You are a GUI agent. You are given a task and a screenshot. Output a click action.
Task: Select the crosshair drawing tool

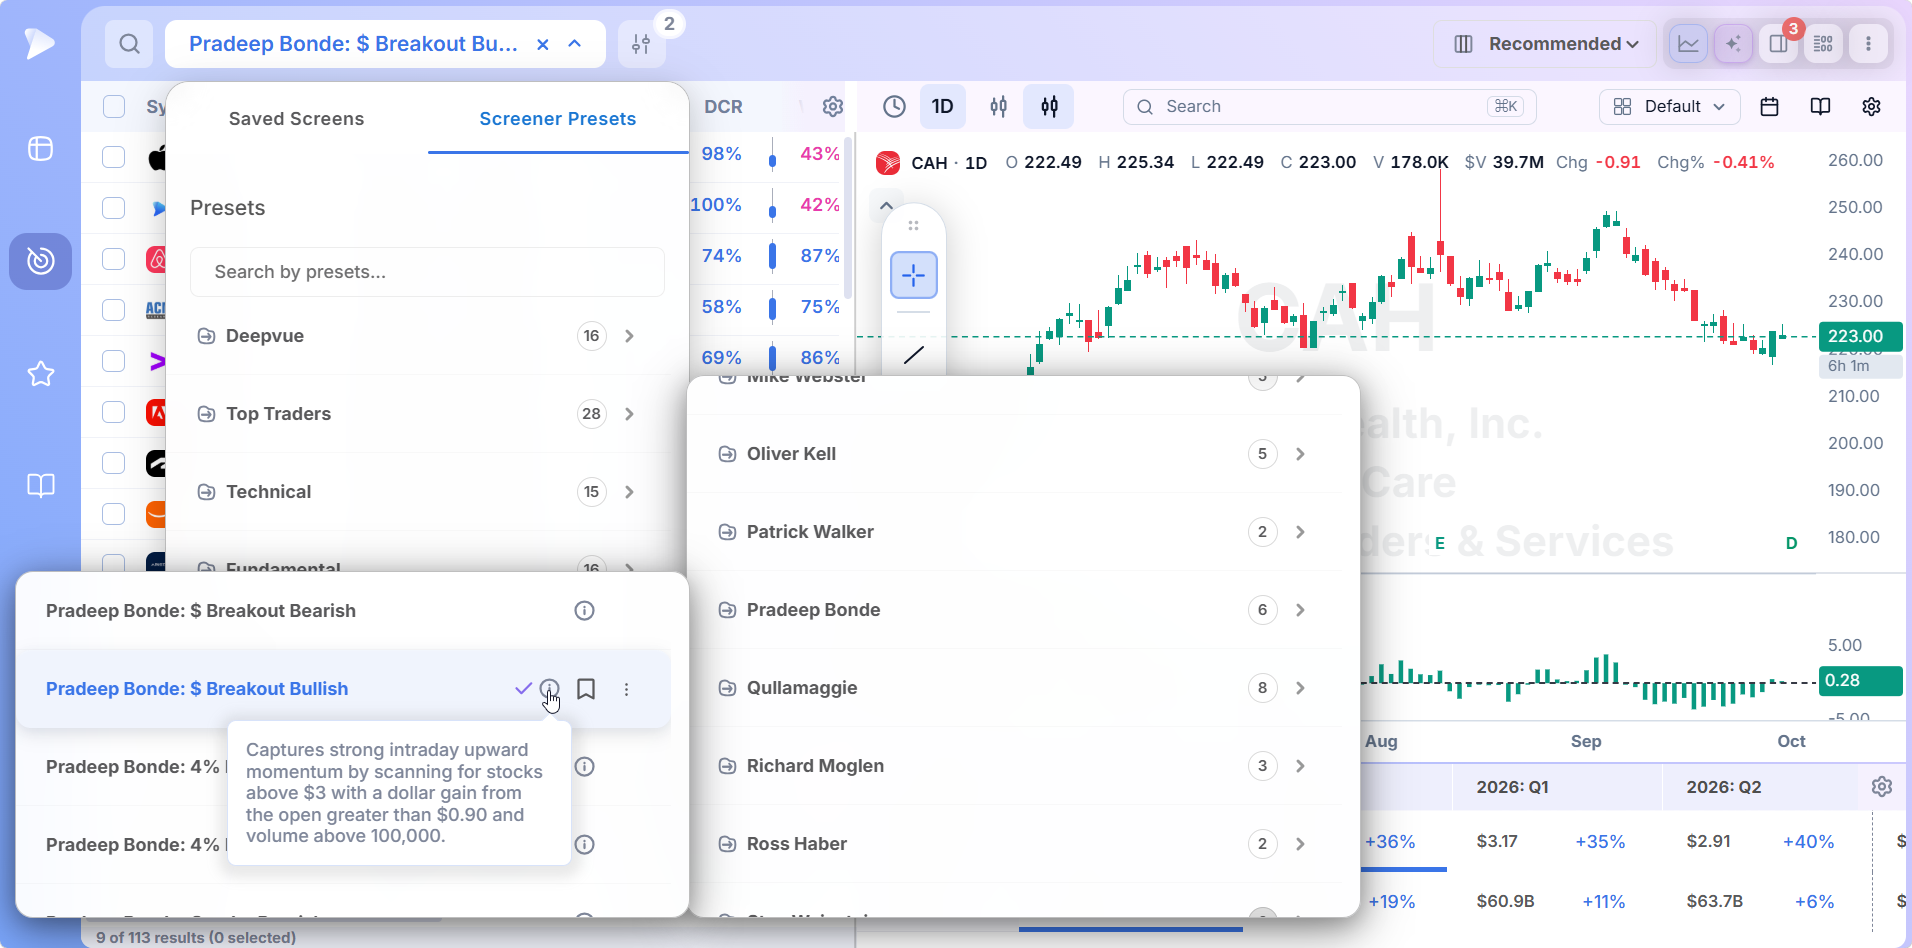[914, 275]
